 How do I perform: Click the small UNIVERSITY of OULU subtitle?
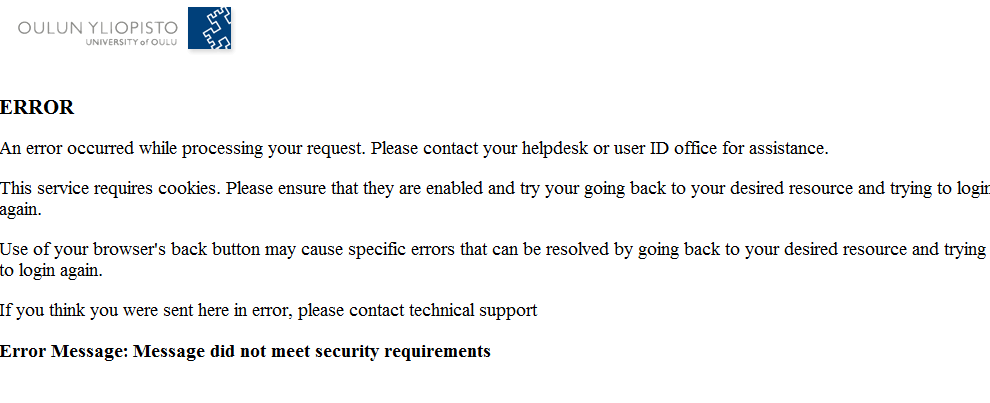pos(131,42)
